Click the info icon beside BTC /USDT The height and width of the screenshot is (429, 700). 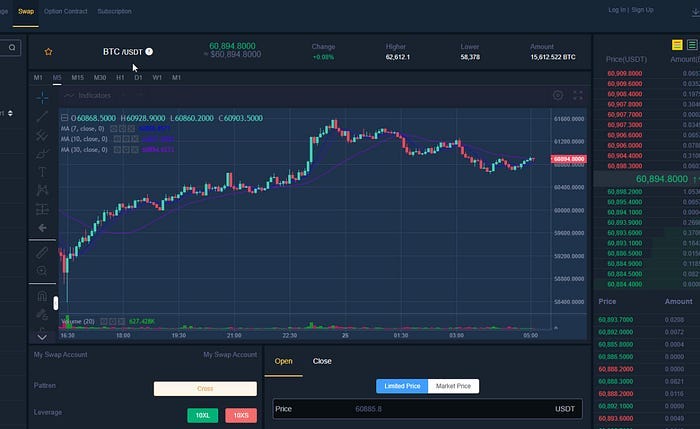pos(149,51)
